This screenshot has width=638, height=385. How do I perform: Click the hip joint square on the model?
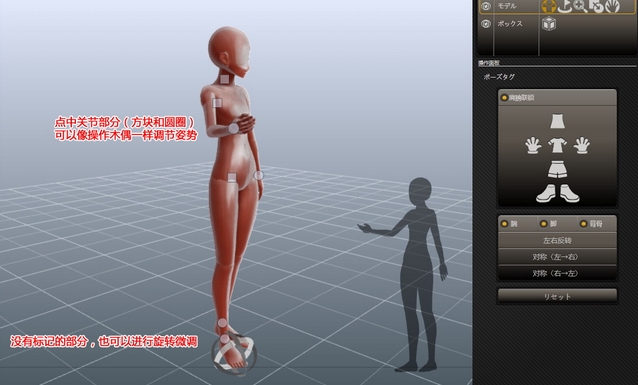point(232,177)
